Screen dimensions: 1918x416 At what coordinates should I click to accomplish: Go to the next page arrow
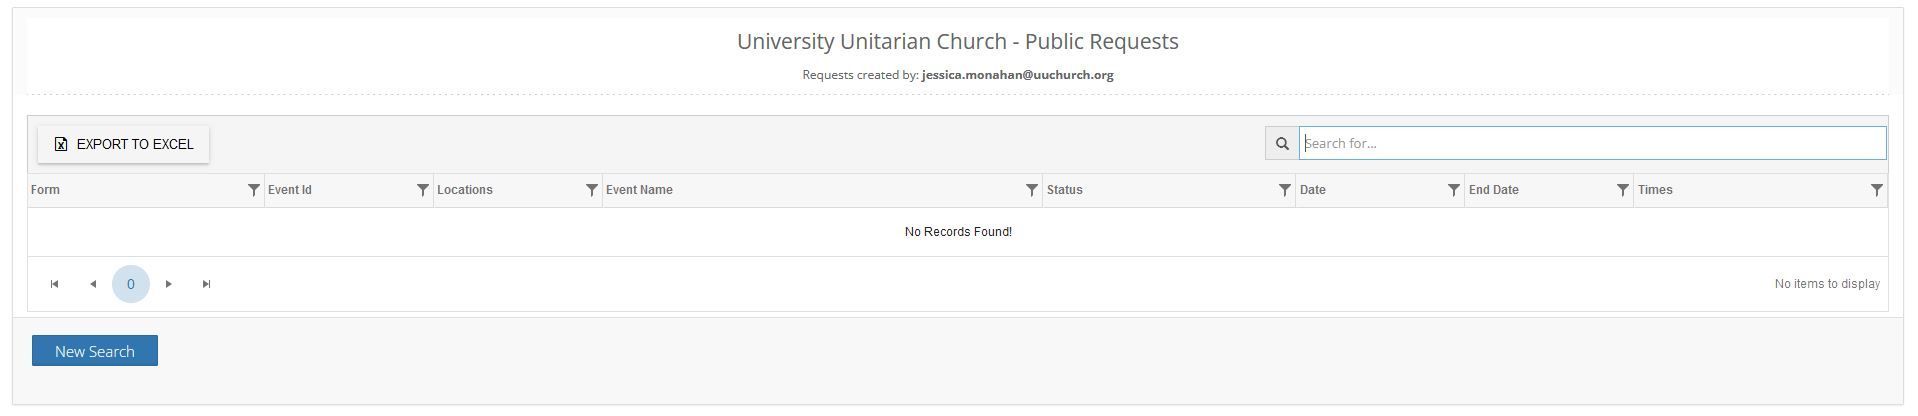[169, 284]
